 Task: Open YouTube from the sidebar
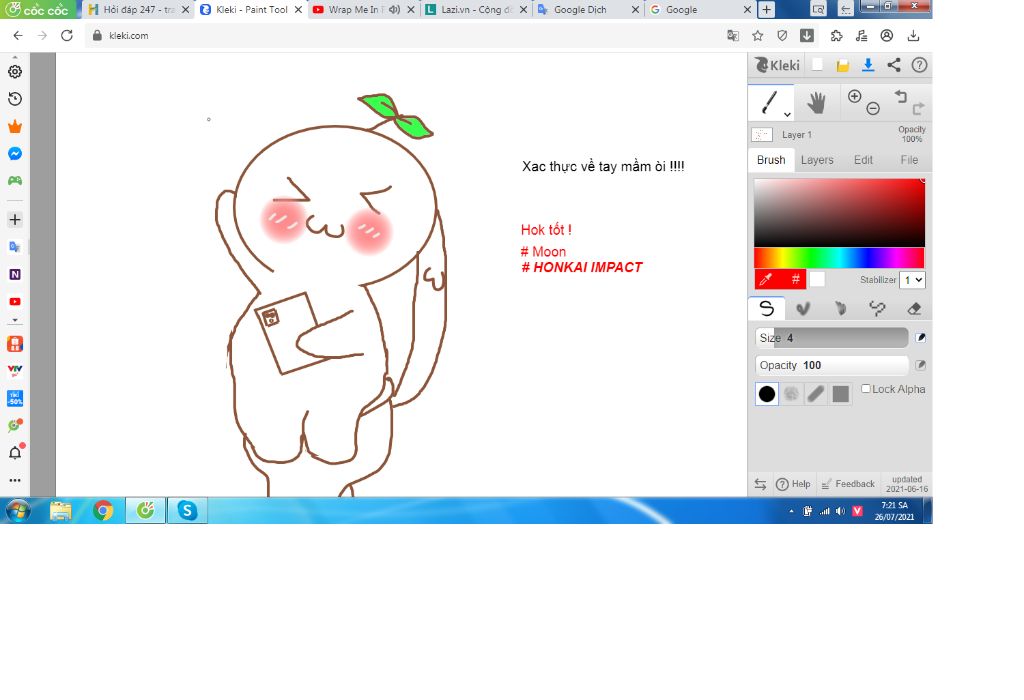pyautogui.click(x=15, y=302)
